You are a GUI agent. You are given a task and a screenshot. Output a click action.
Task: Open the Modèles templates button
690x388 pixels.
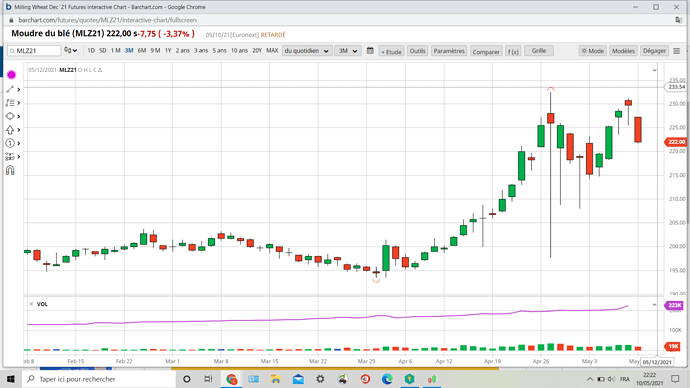pyautogui.click(x=623, y=51)
